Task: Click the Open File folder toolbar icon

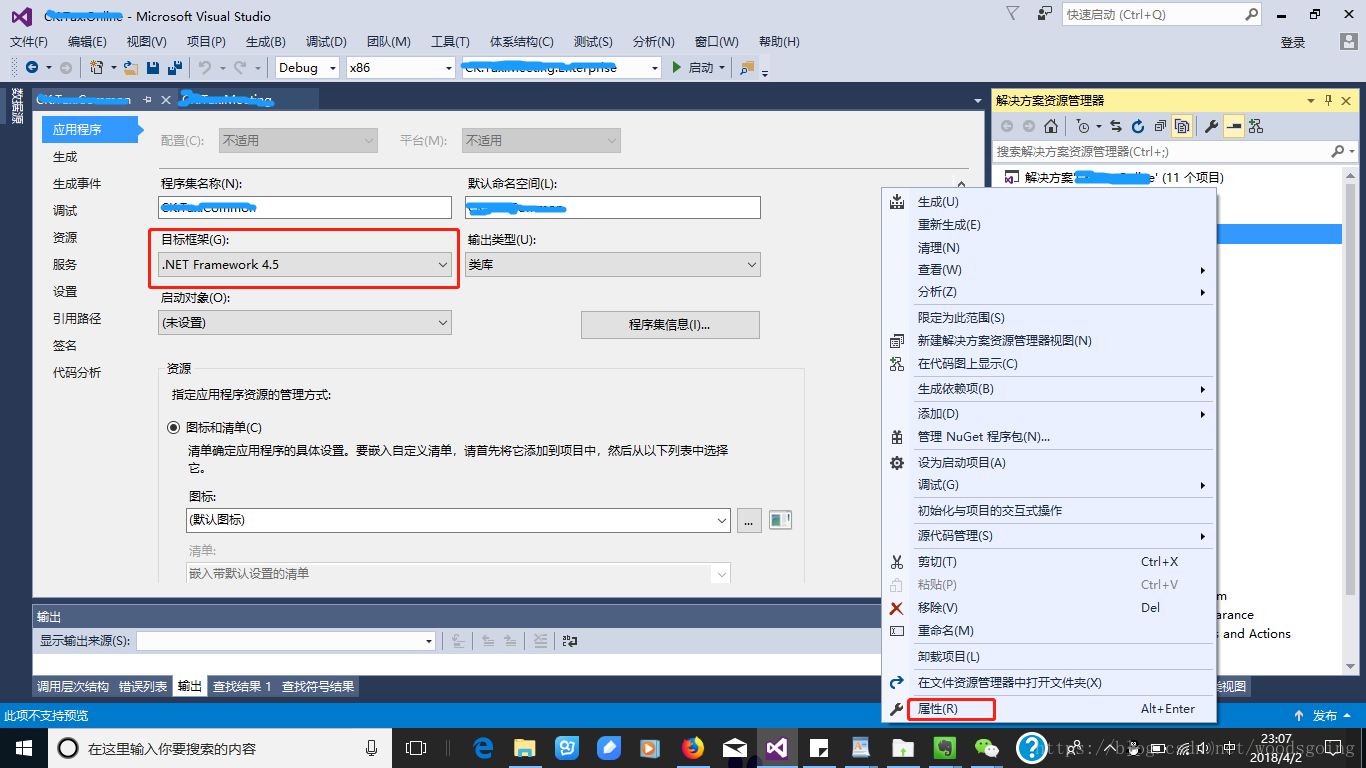Action: [130, 67]
